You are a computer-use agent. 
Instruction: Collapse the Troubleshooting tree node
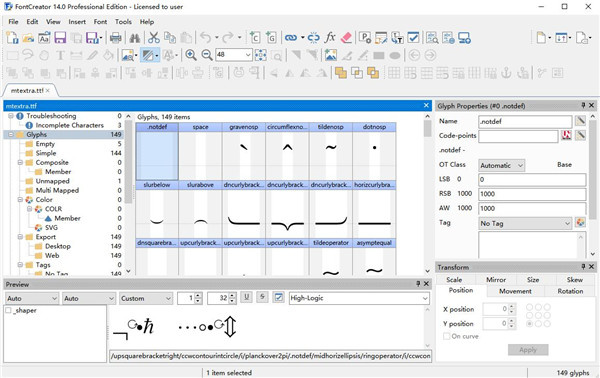(x=11, y=116)
